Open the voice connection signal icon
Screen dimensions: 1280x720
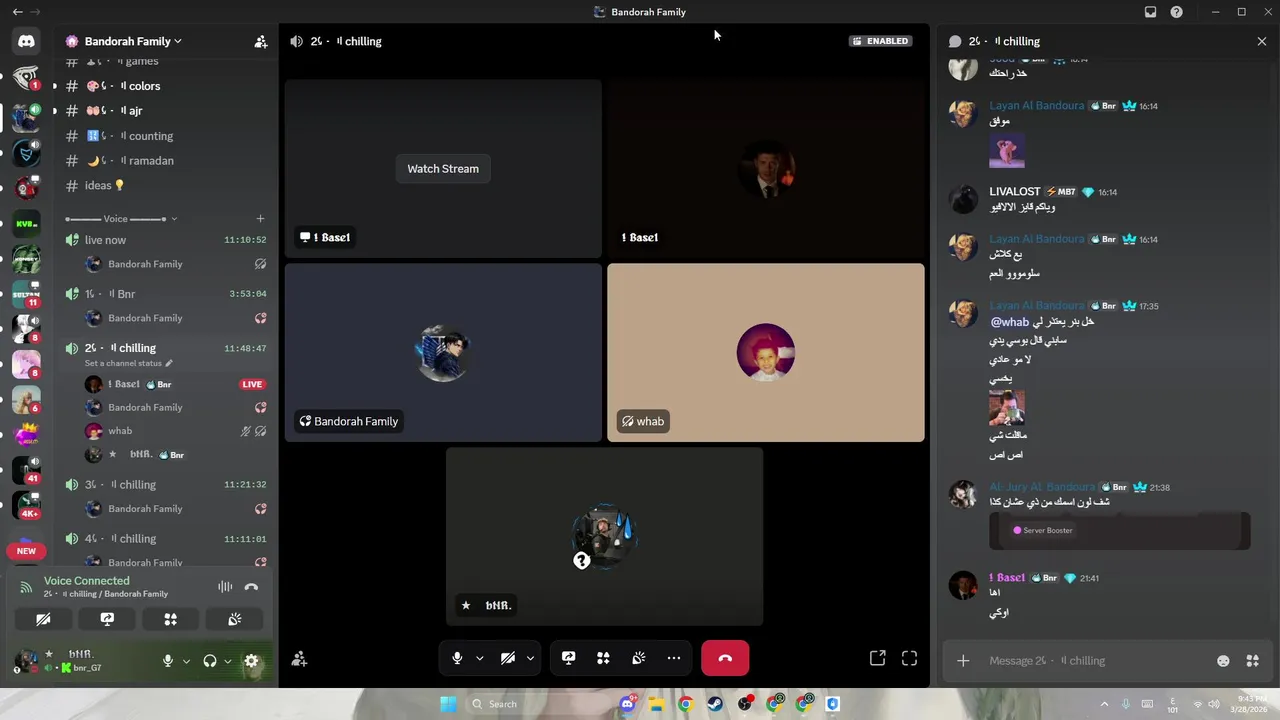coord(26,587)
